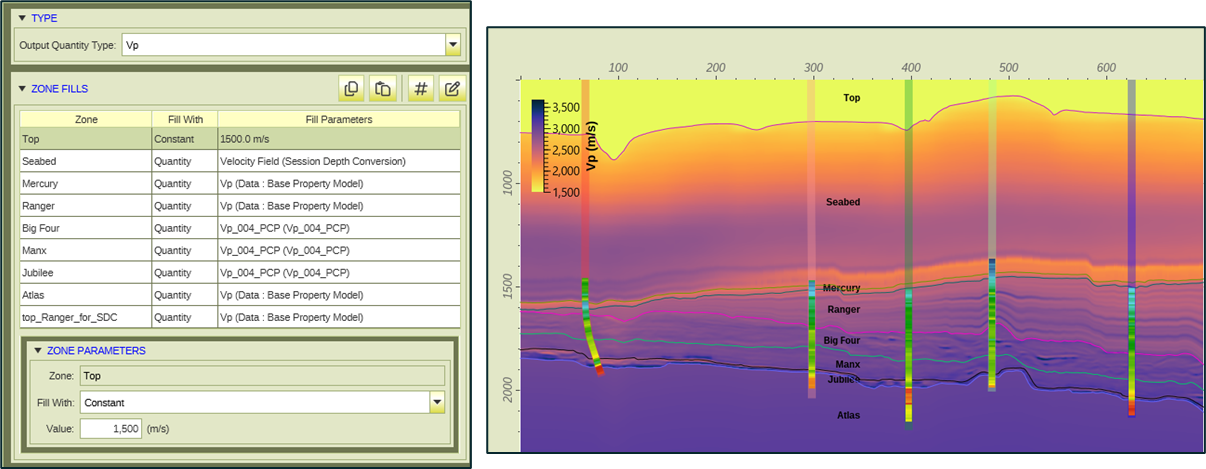This screenshot has height=469, width=1206.
Task: Click the Fill Parameters column header
Action: (339, 119)
